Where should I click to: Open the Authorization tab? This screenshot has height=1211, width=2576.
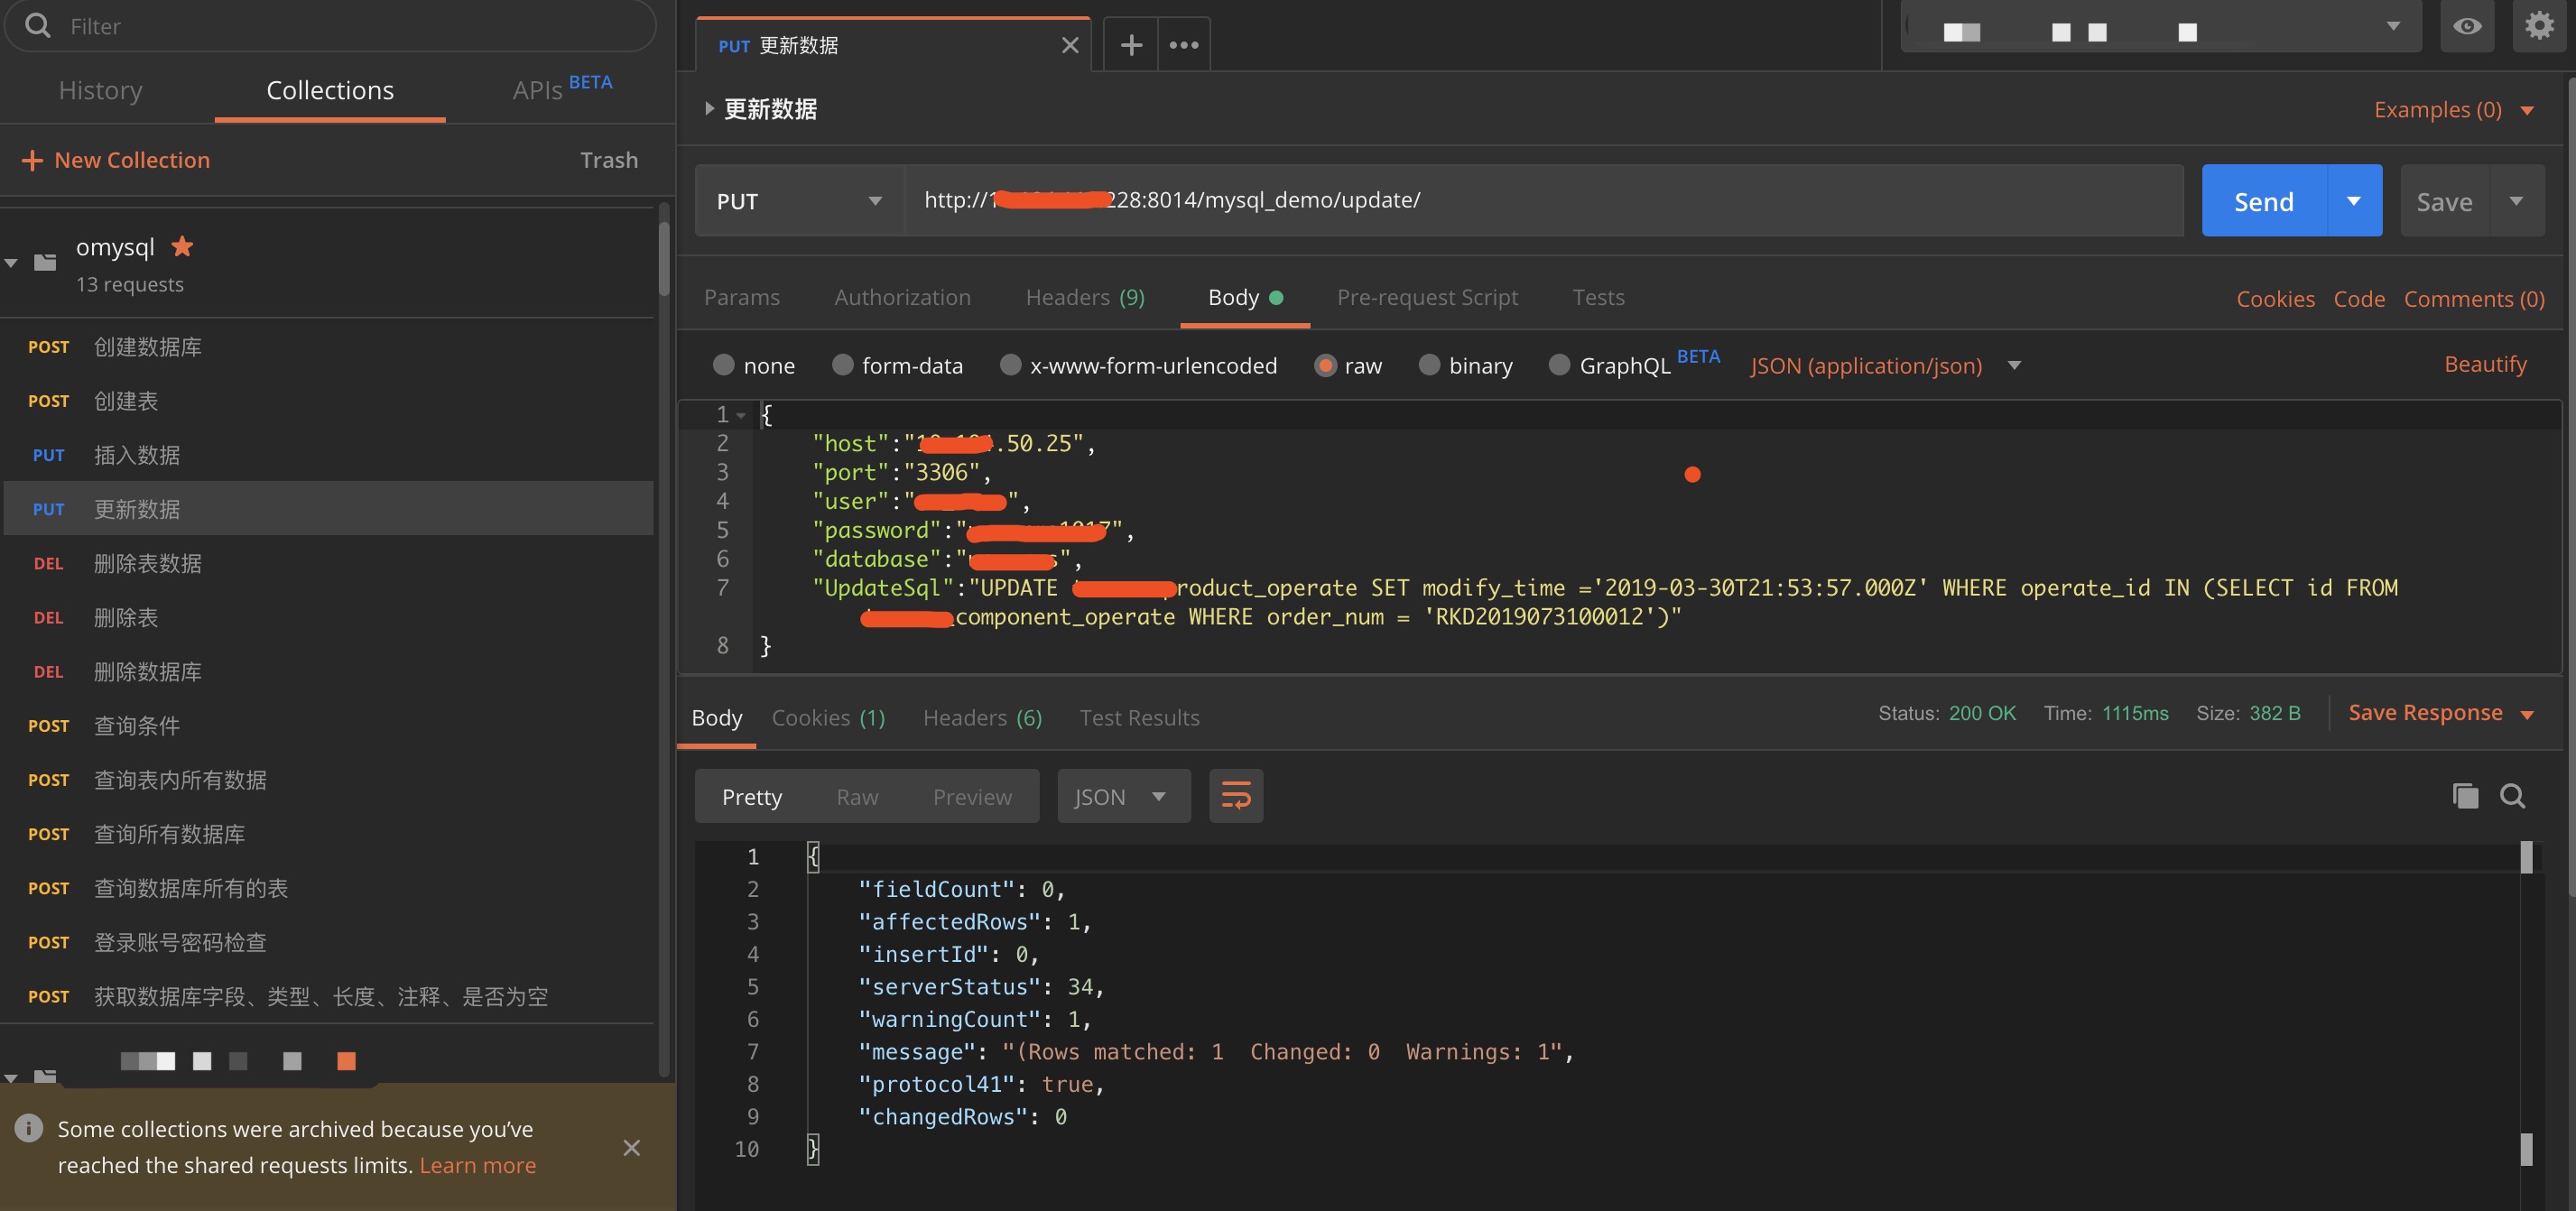click(x=902, y=297)
